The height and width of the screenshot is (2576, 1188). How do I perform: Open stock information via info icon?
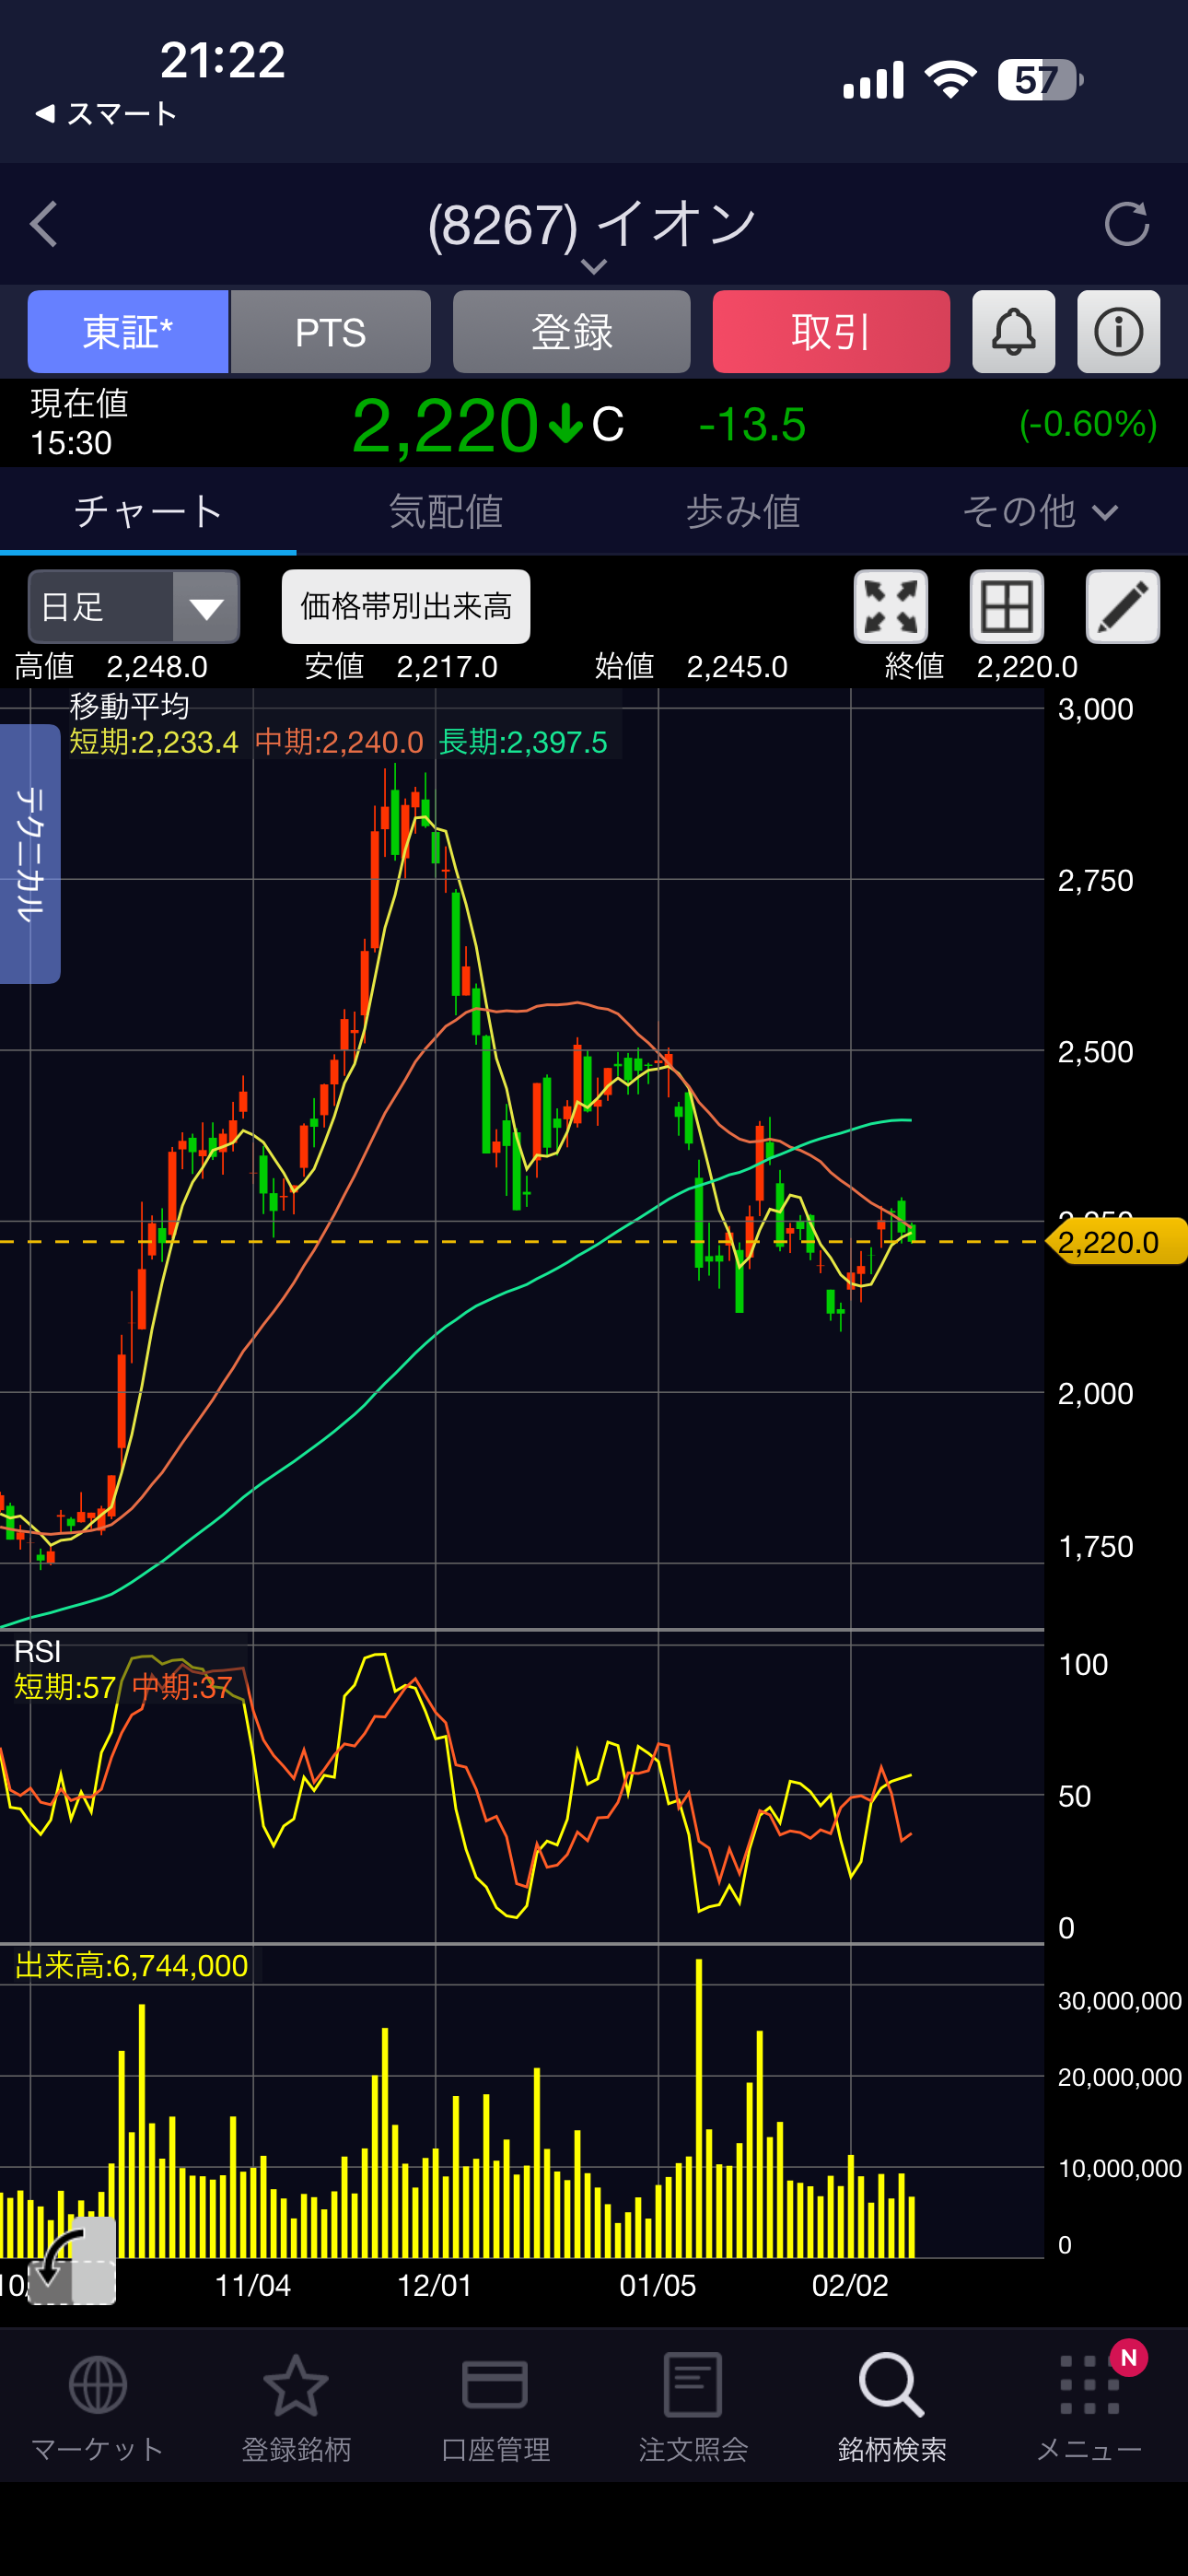tap(1118, 332)
